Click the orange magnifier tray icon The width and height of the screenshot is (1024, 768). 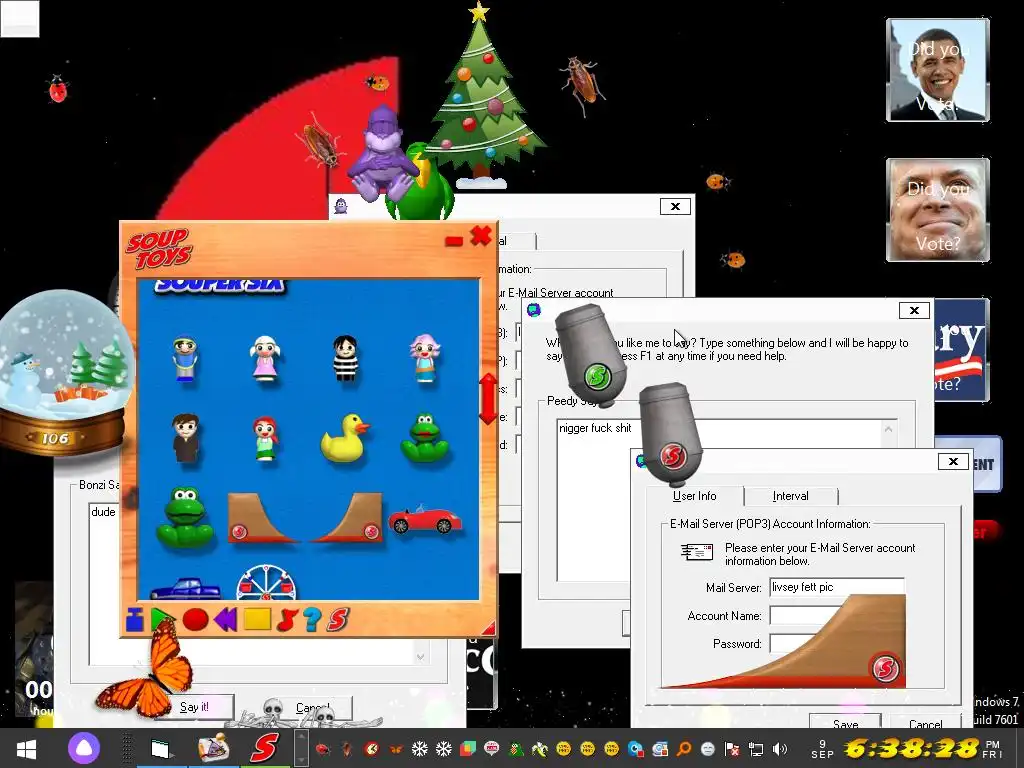point(683,748)
